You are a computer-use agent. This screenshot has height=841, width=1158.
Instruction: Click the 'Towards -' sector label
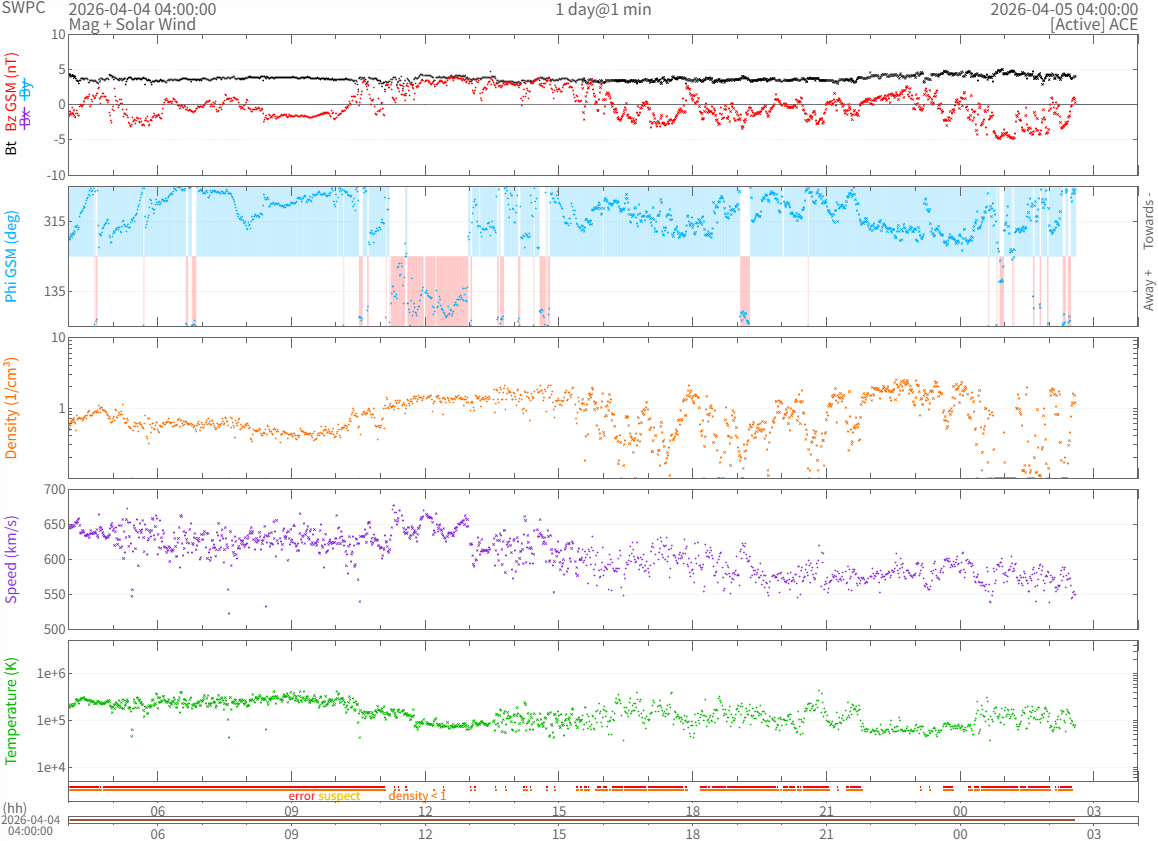[1148, 220]
